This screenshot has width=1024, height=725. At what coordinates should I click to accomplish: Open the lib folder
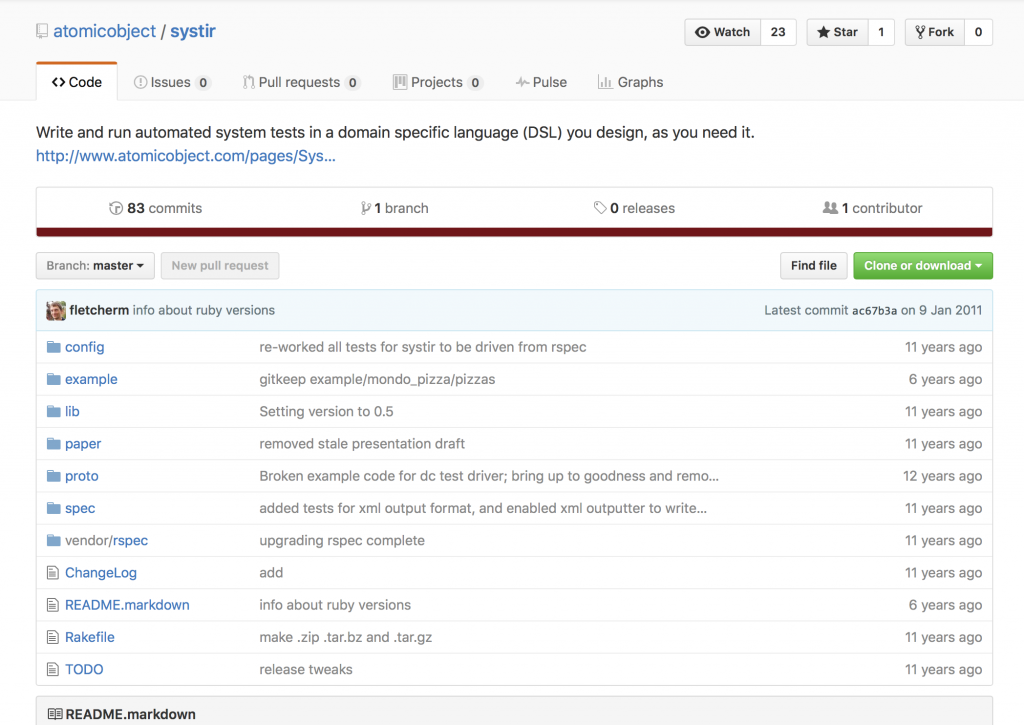click(x=72, y=411)
